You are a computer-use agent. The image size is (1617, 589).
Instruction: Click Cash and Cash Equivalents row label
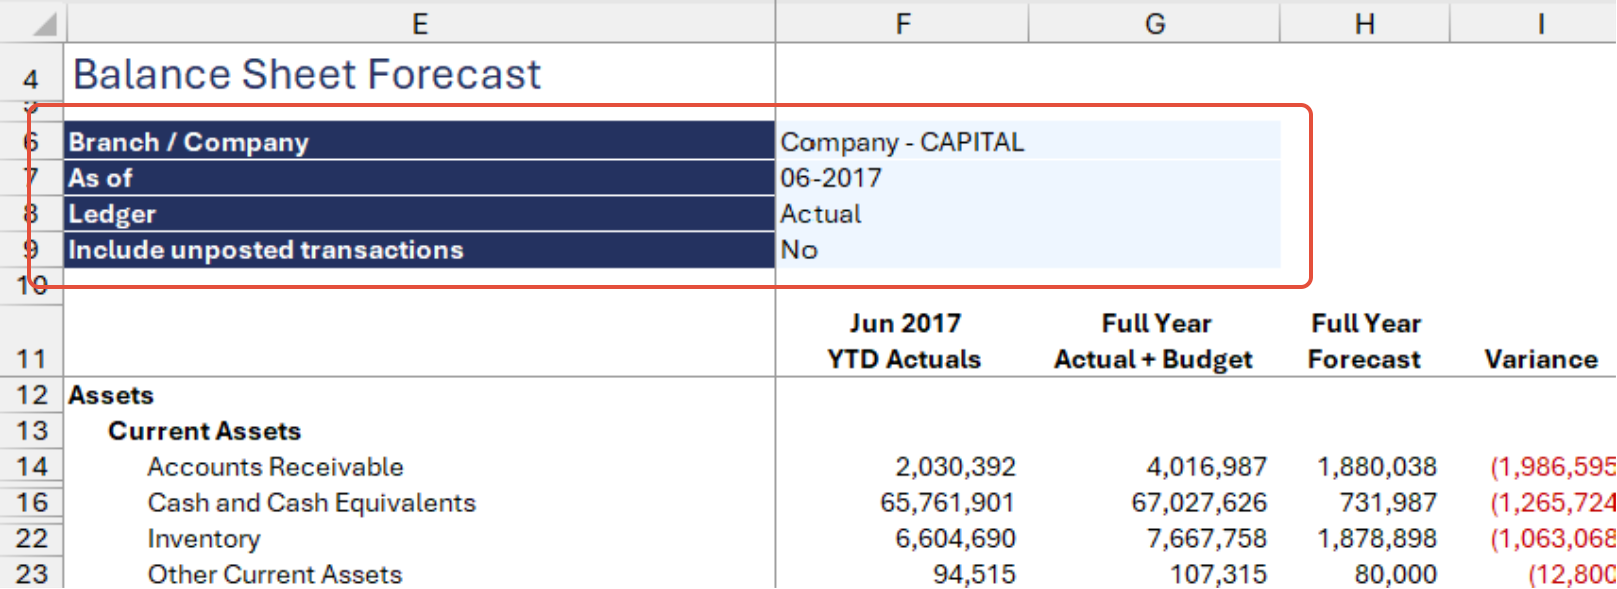[312, 503]
